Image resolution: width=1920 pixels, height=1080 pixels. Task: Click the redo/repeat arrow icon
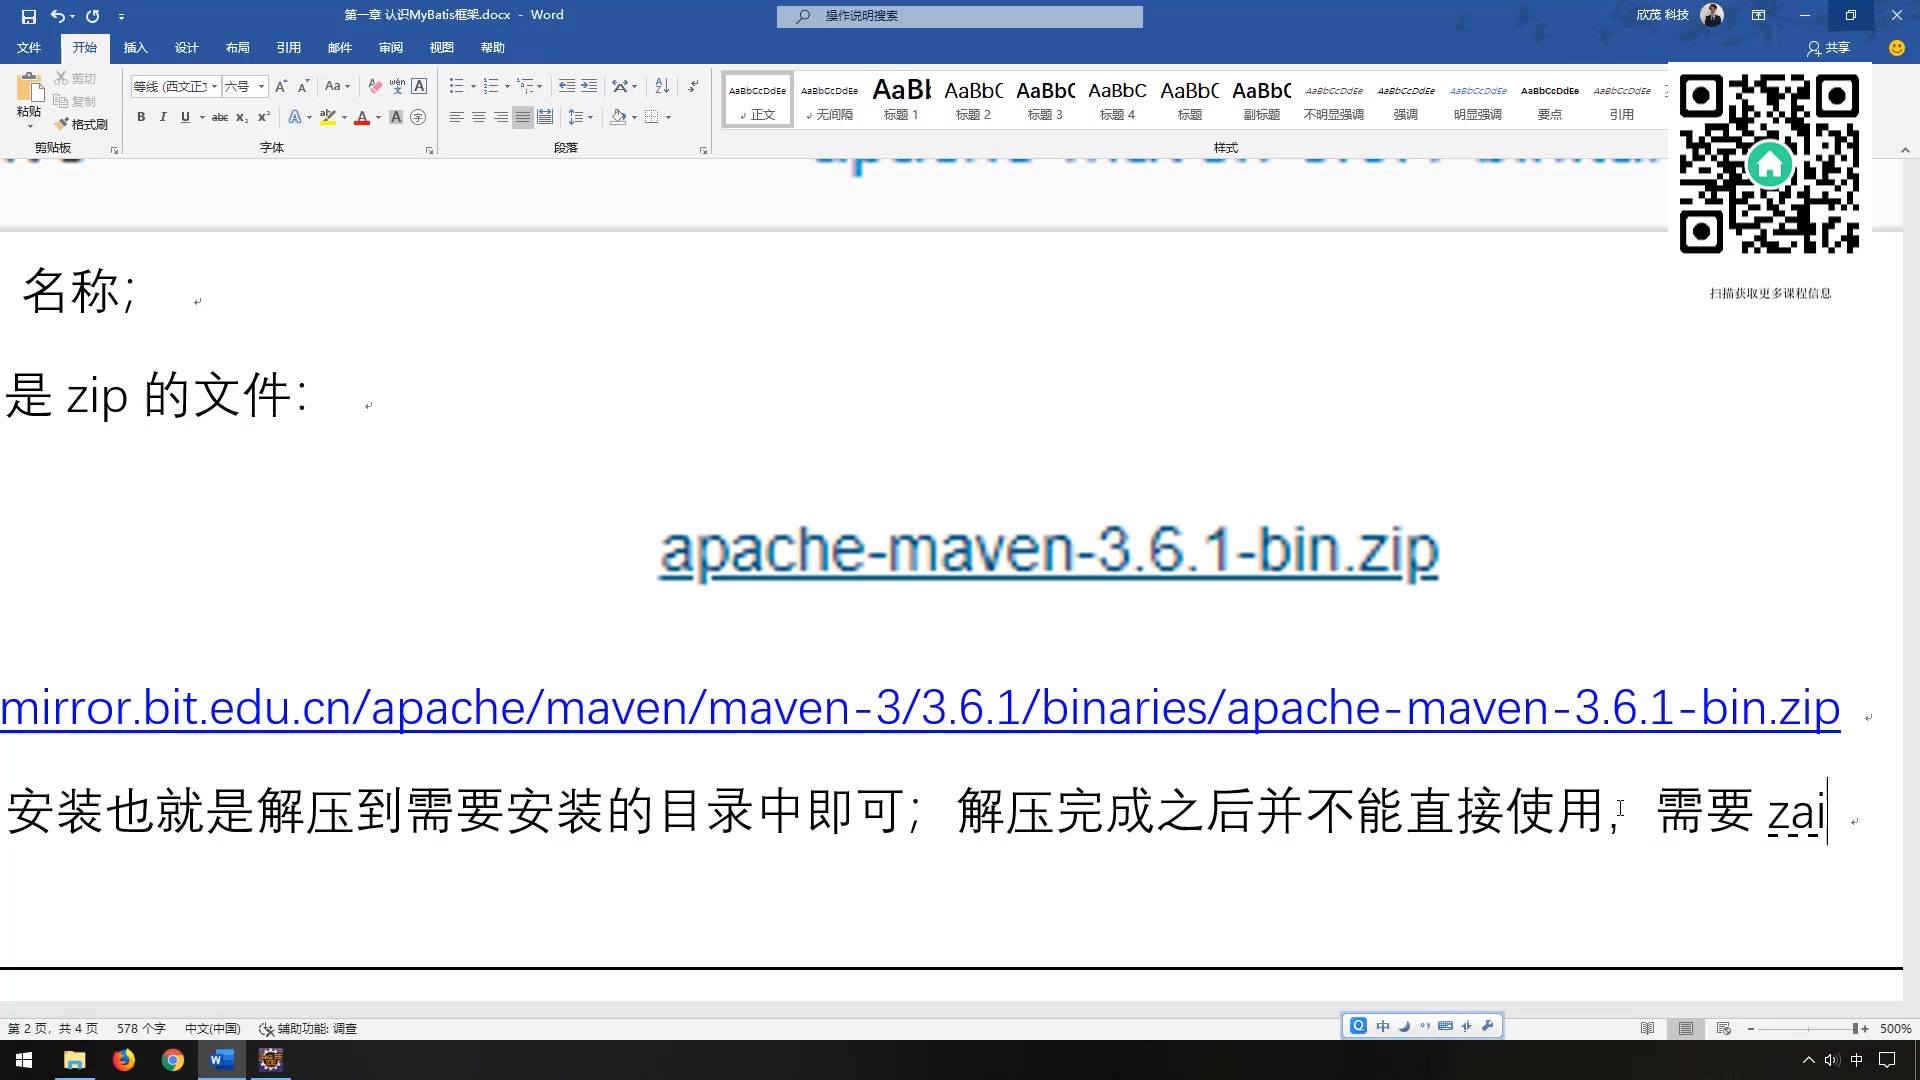tap(93, 16)
